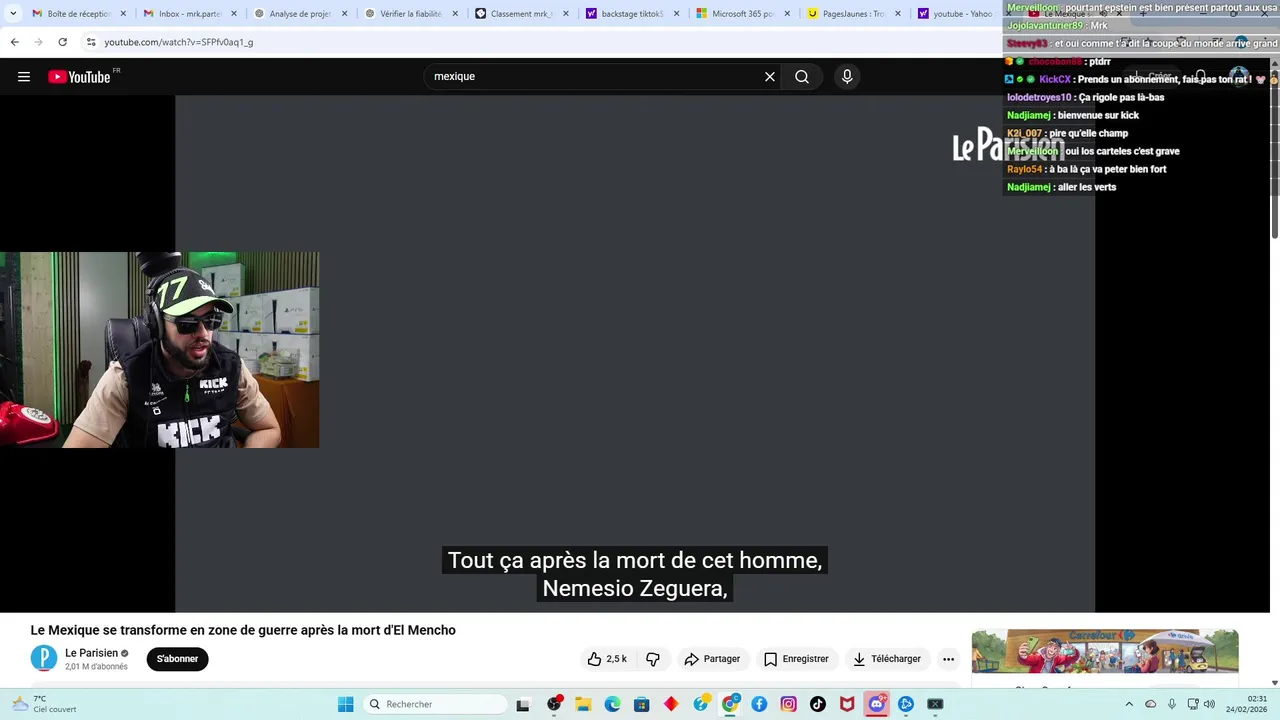Go back with the browser back arrow
This screenshot has width=1280, height=720.
point(14,42)
